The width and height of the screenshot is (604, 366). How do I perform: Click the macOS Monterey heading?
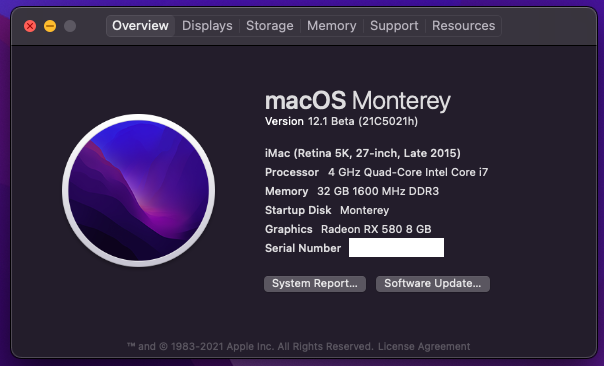click(x=357, y=101)
